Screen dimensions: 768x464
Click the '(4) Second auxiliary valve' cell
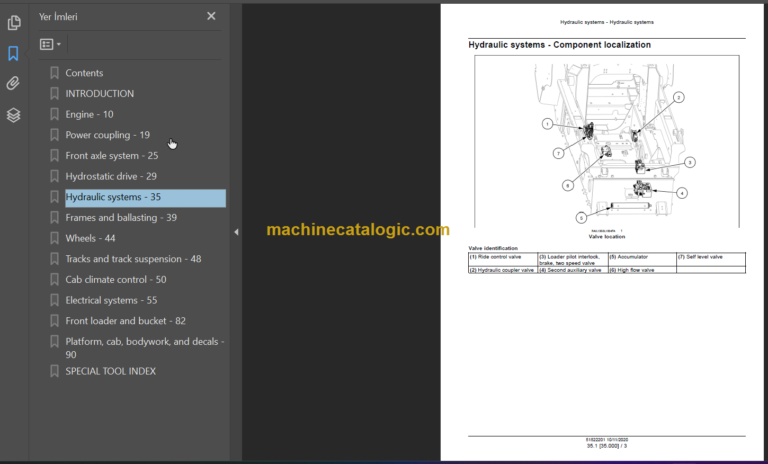click(x=573, y=270)
